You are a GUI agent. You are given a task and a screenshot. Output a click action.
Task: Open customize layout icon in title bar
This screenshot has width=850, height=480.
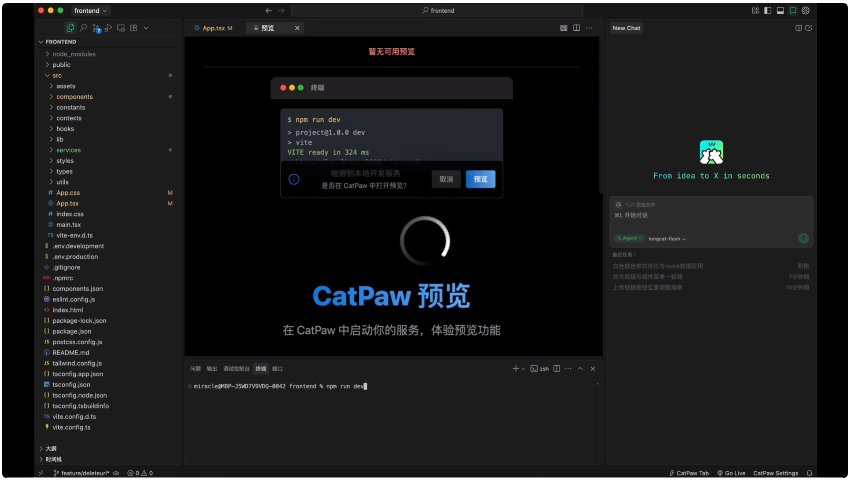755,10
